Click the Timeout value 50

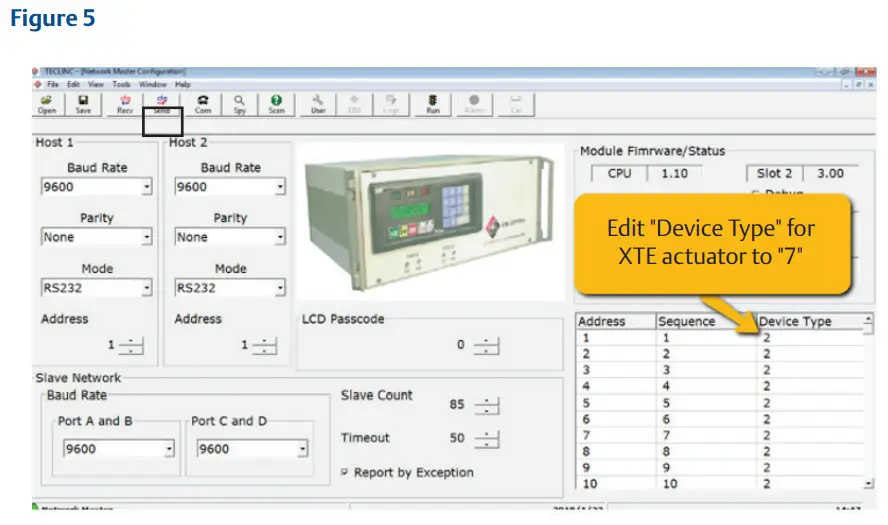456,438
